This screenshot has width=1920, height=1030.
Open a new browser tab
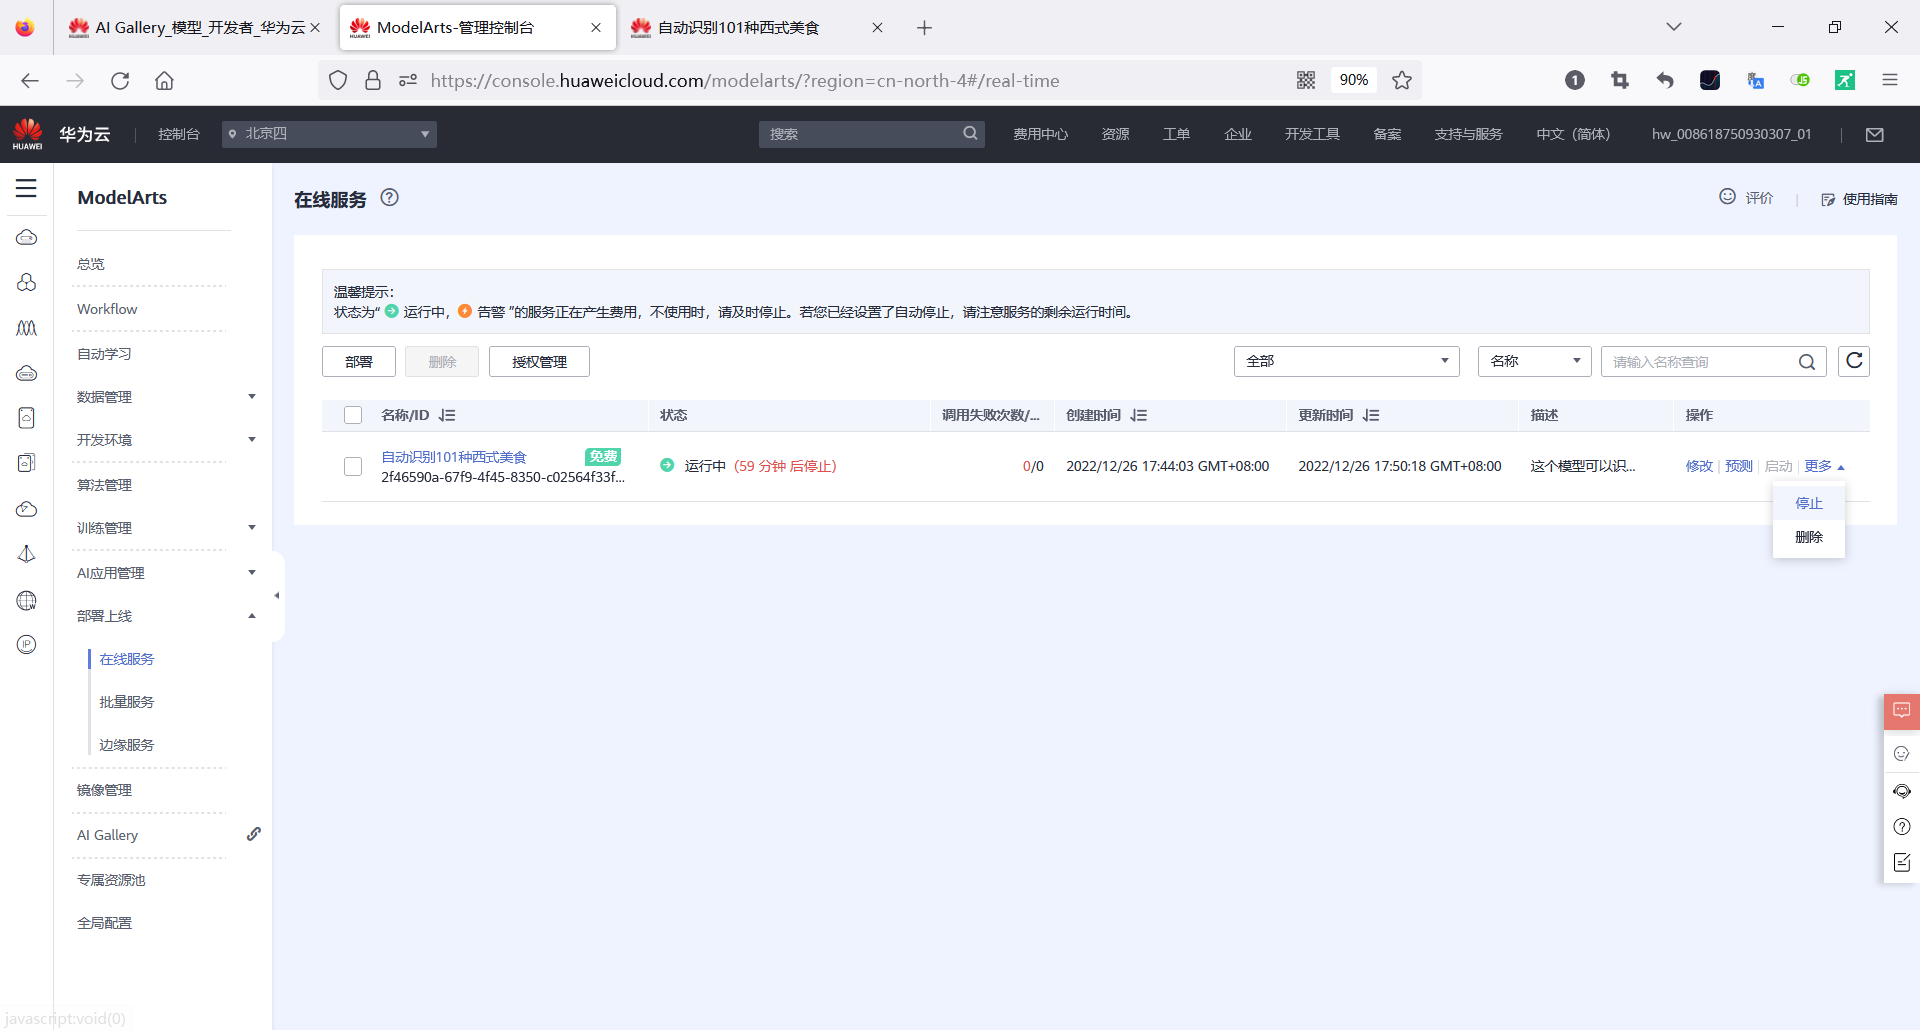pos(924,28)
